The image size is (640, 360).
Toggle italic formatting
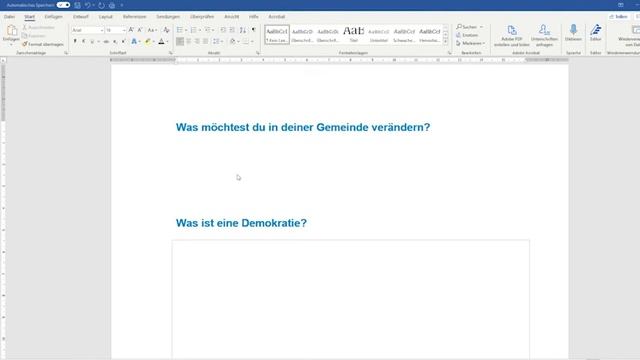click(84, 41)
